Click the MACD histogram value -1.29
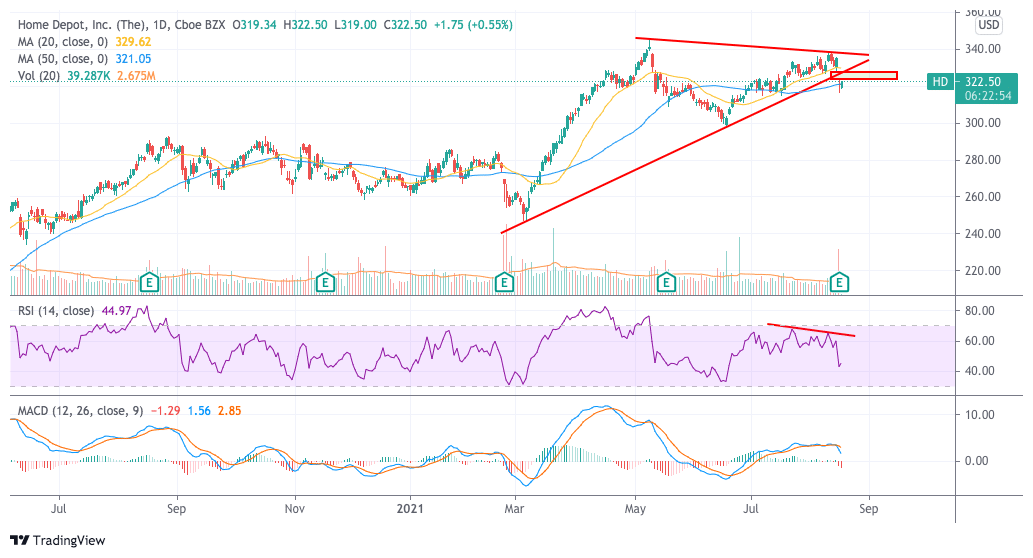The width and height of the screenshot is (1033, 558). [x=165, y=411]
